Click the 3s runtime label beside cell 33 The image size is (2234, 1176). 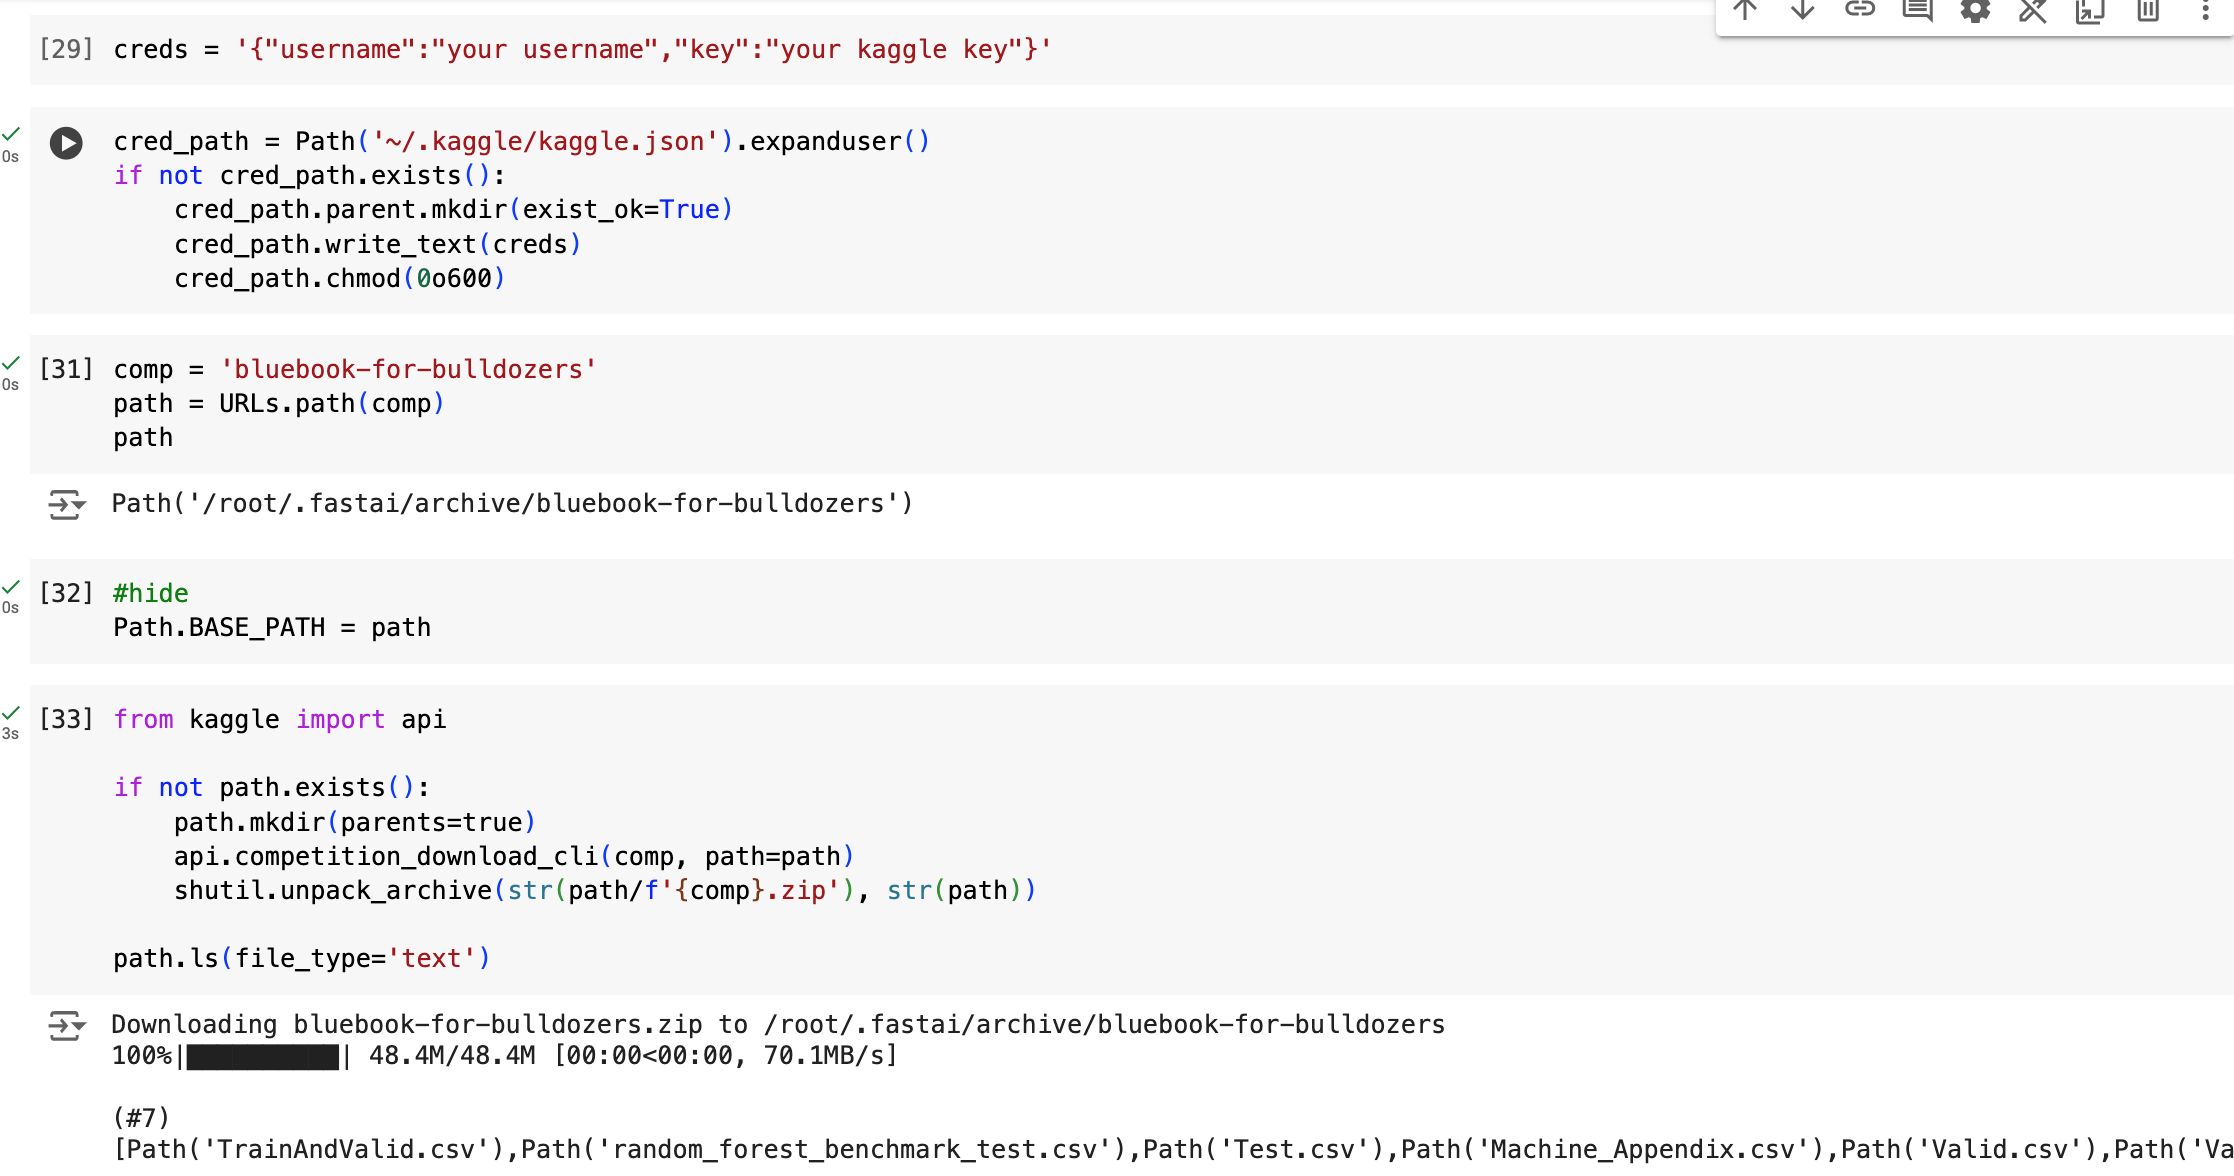point(11,733)
